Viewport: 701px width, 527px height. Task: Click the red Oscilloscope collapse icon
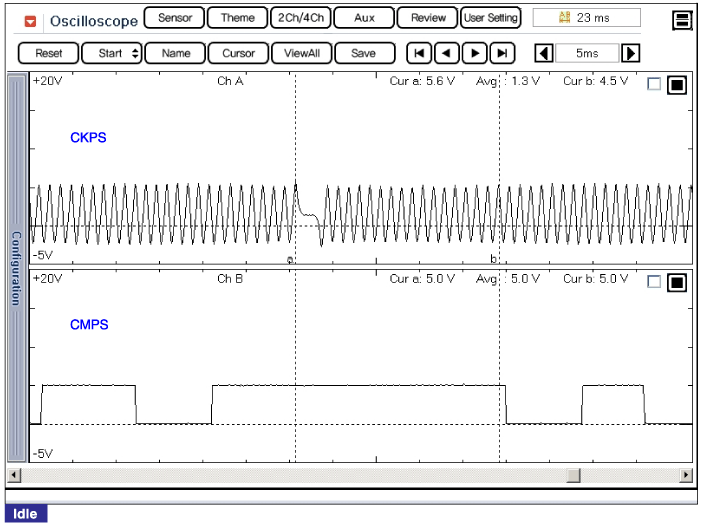point(30,20)
